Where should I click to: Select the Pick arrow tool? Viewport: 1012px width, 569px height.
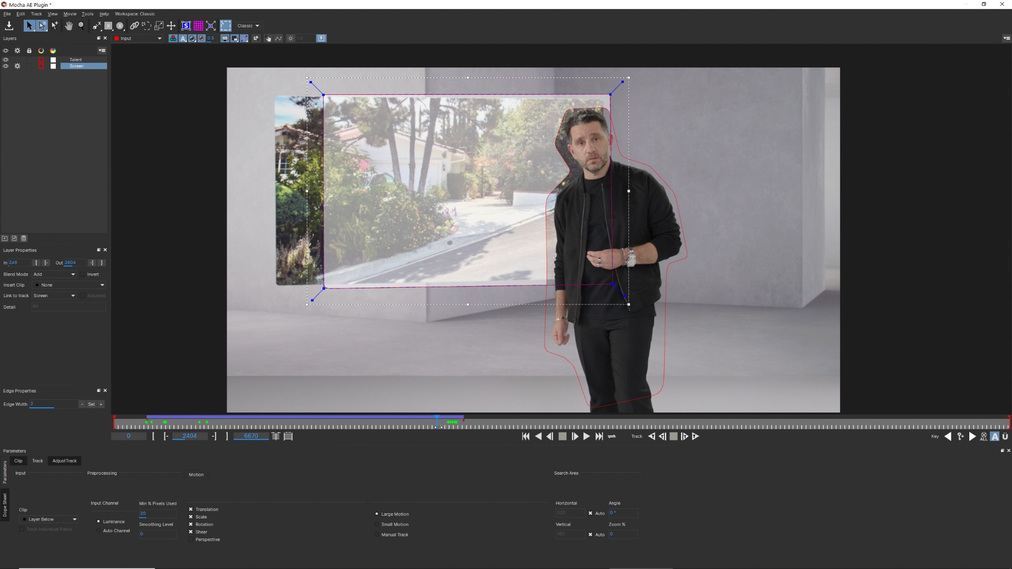pos(29,26)
